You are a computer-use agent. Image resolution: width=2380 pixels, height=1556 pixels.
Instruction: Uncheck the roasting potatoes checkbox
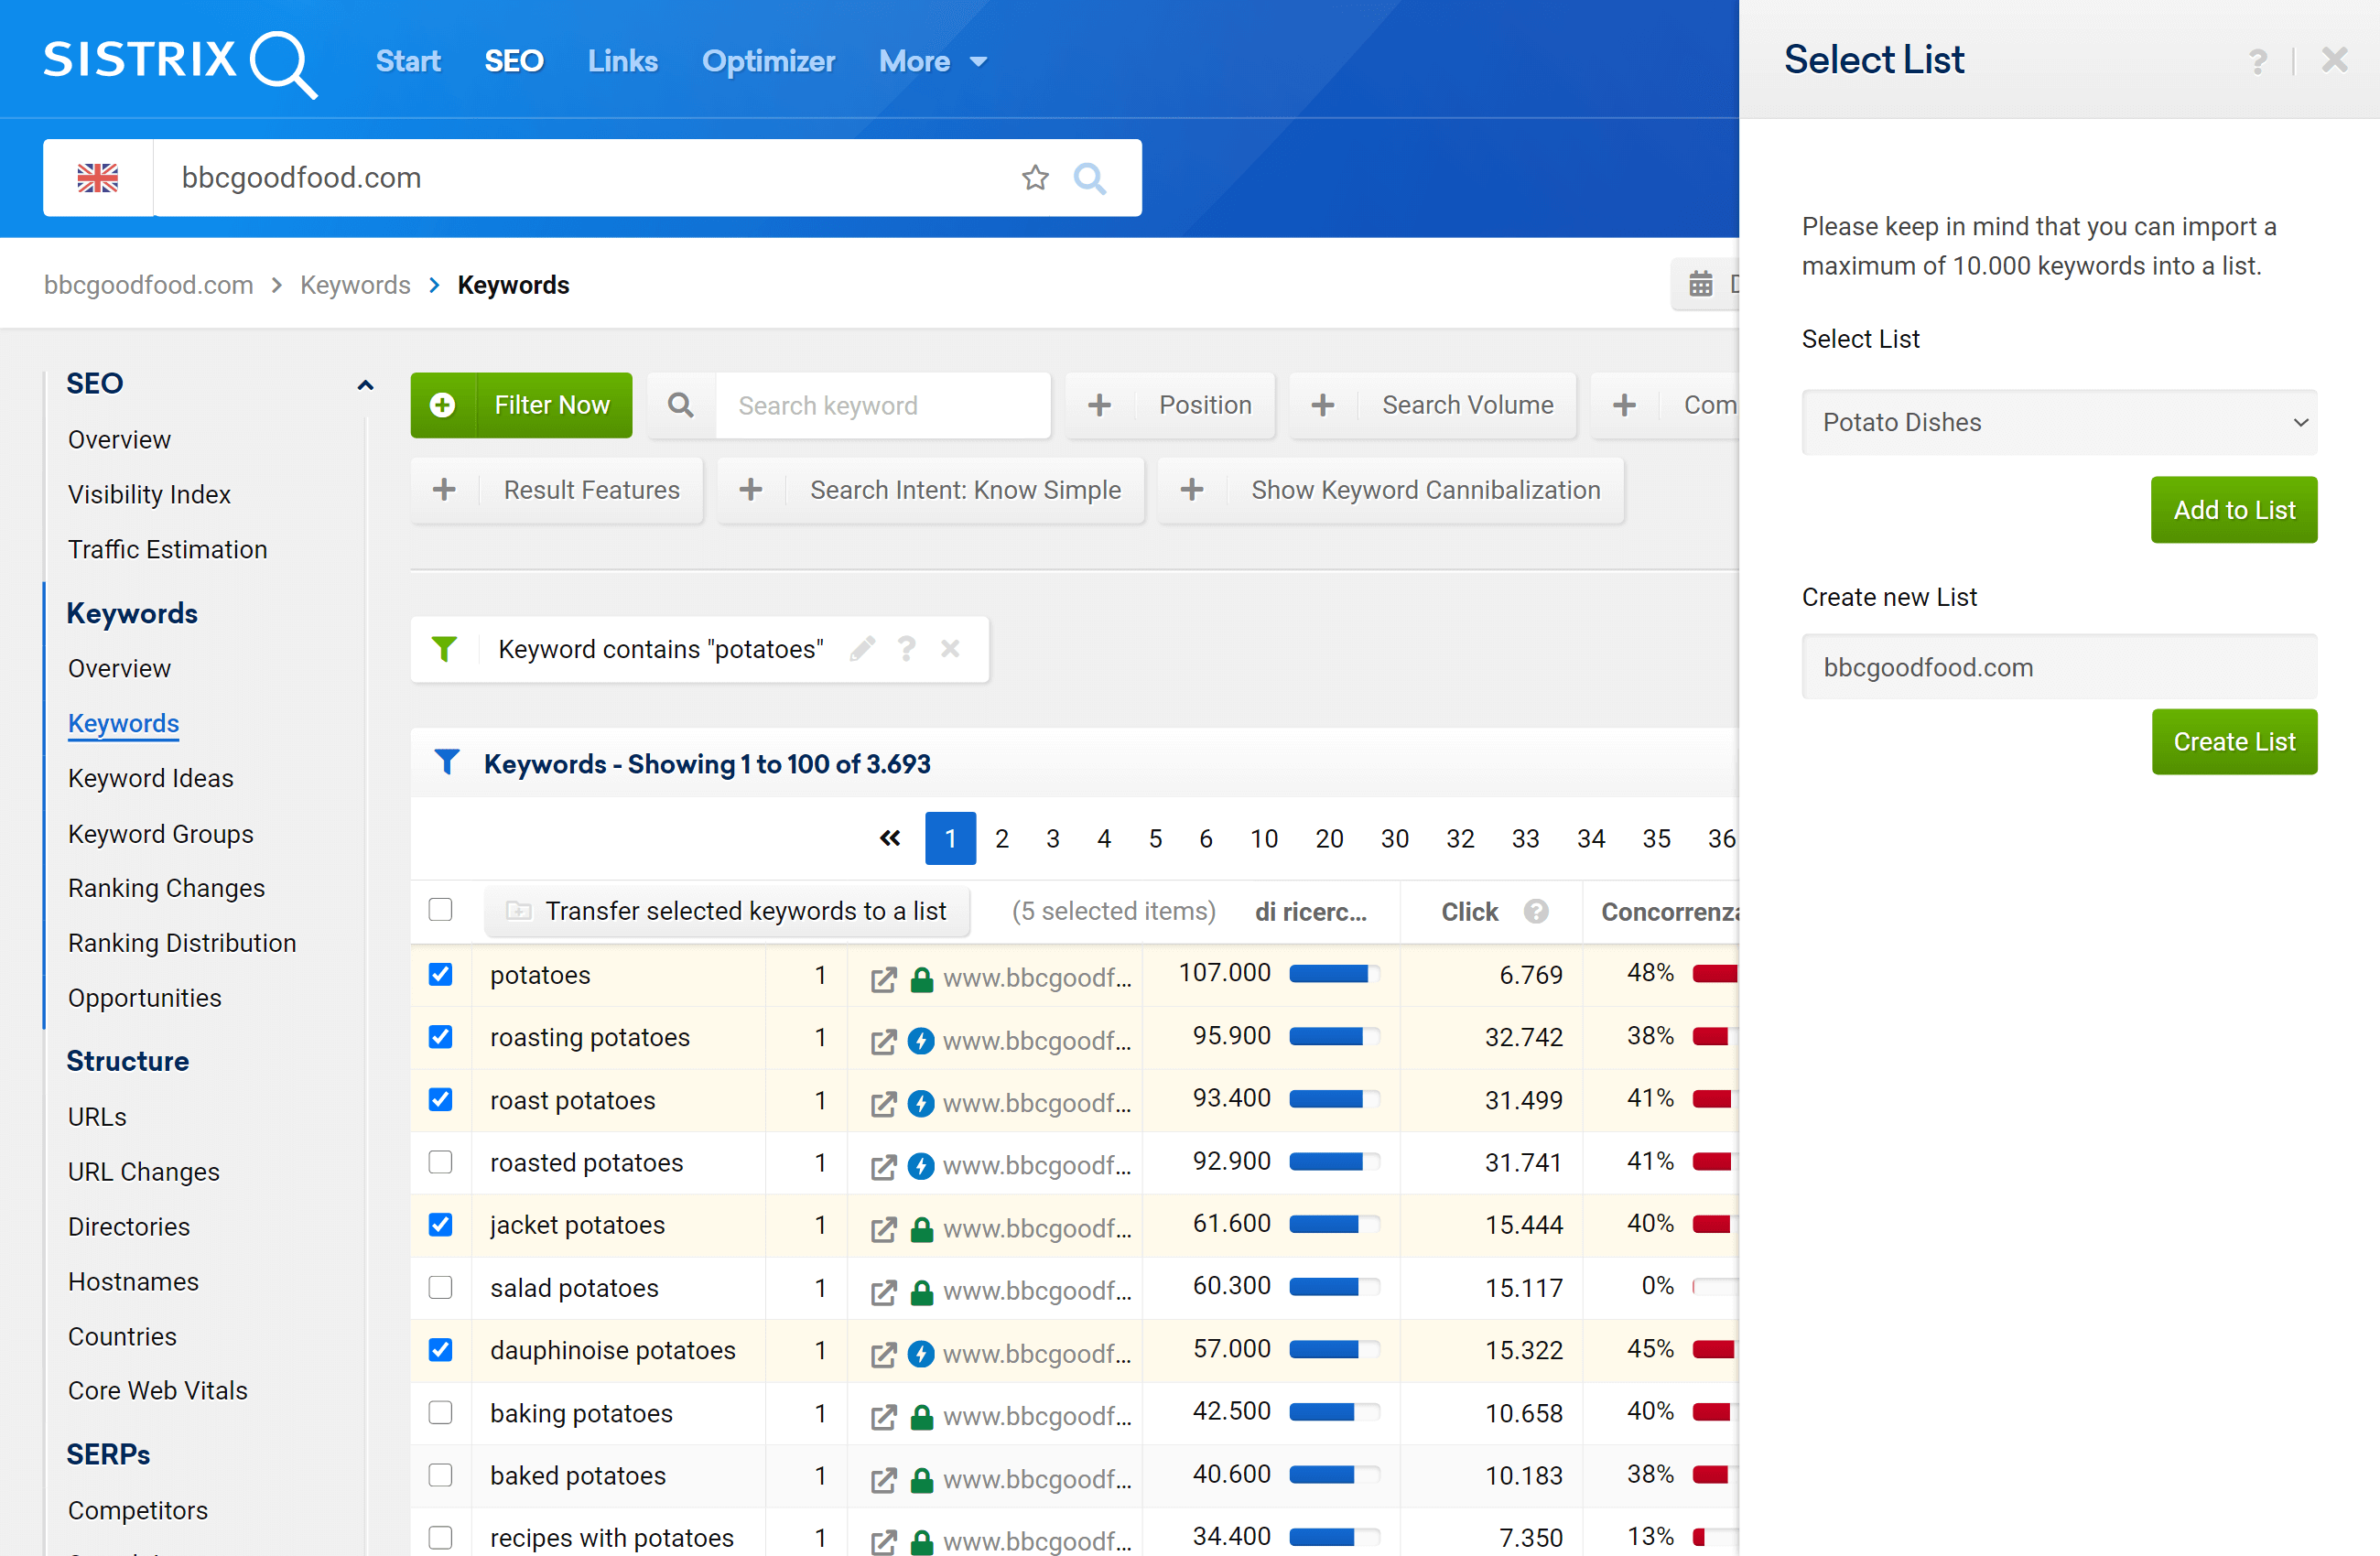click(x=440, y=1036)
